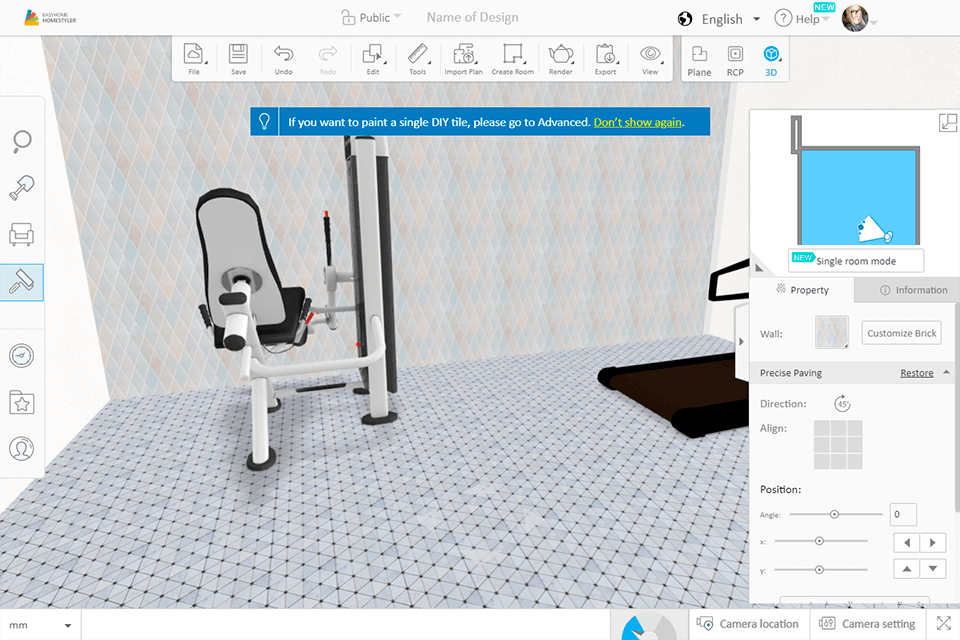The image size is (960, 640).
Task: Switch to the Information tab
Action: (x=914, y=289)
